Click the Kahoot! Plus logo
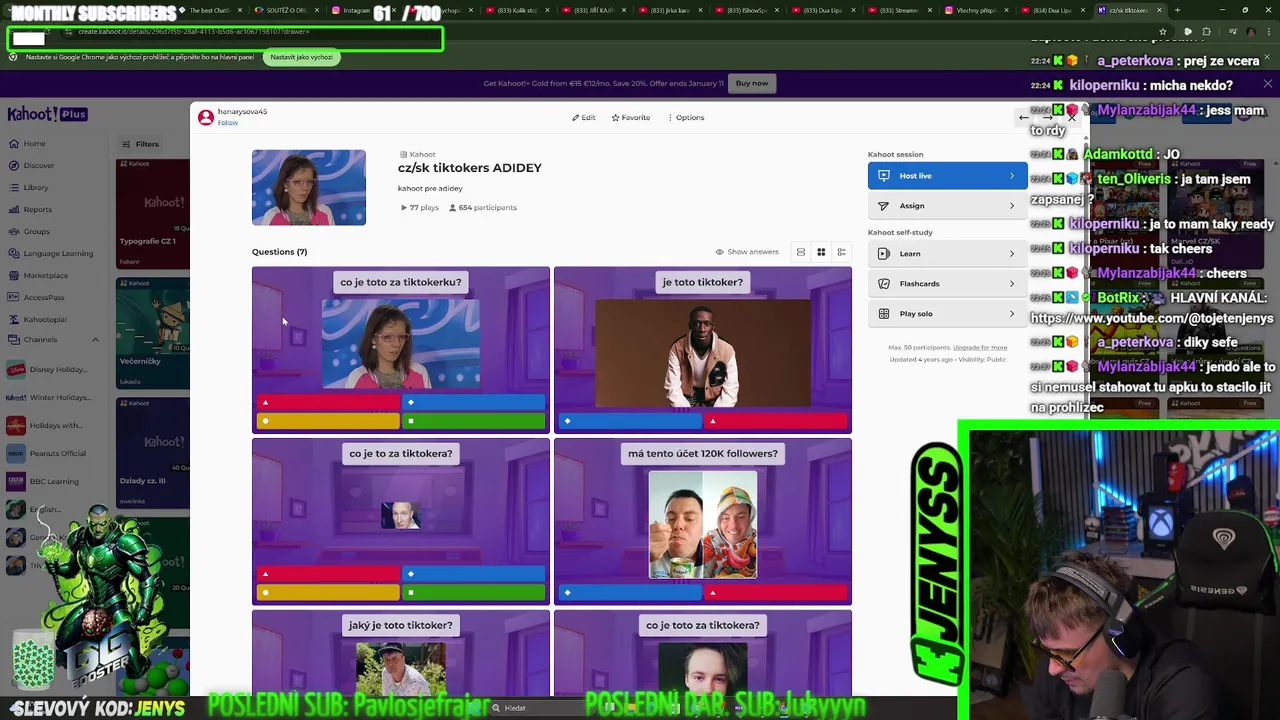 [47, 114]
